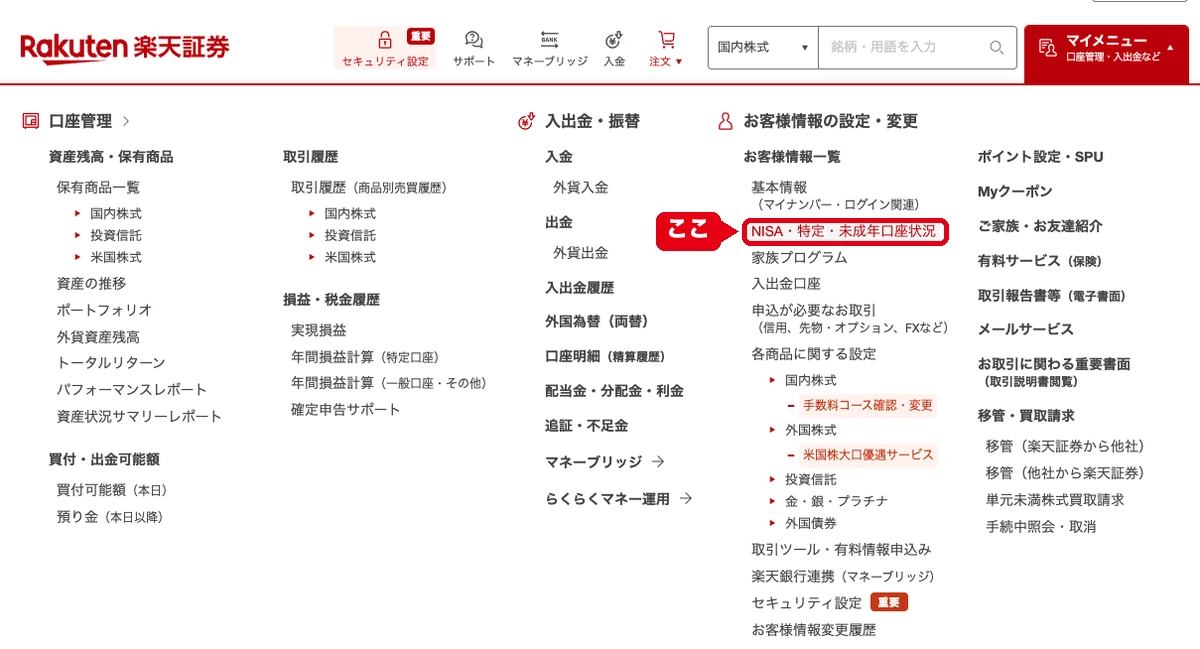Open パフォーマンスレポート

pyautogui.click(x=132, y=389)
